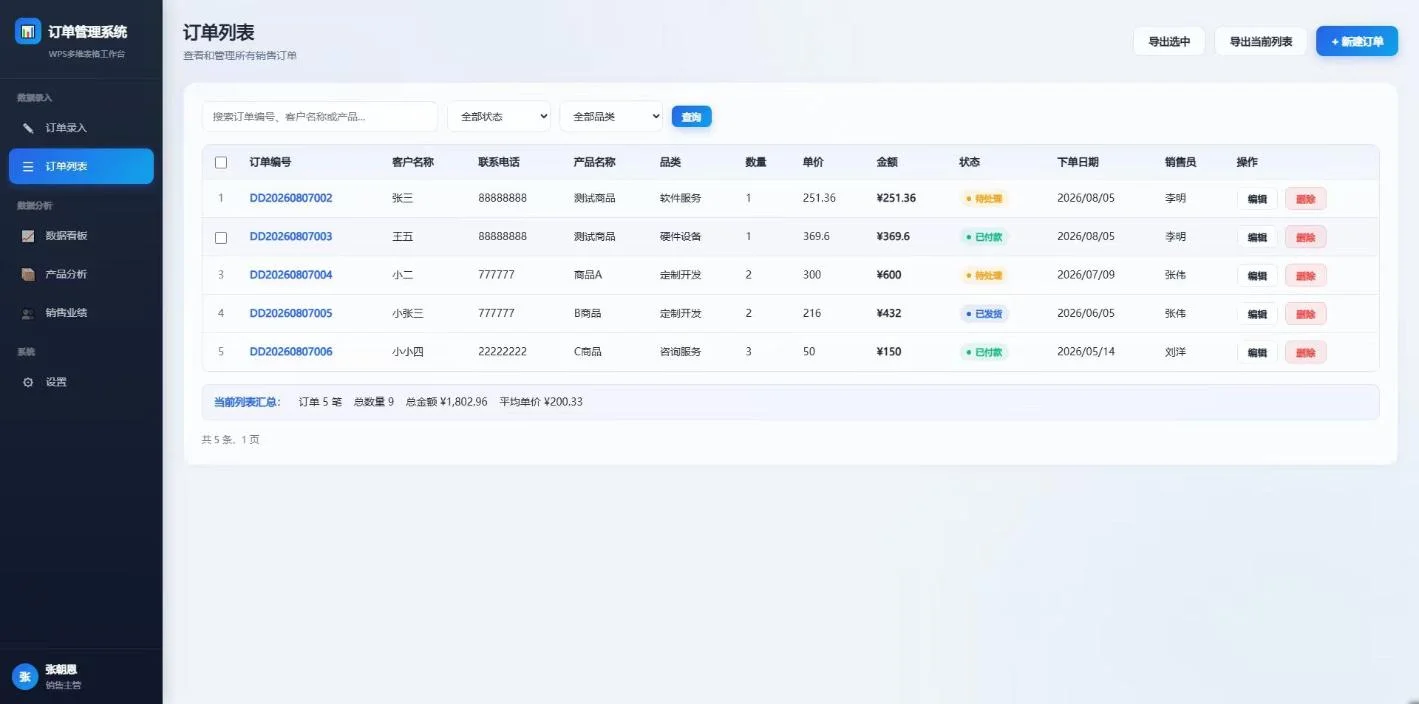Click the order system logo icon
The height and width of the screenshot is (704, 1419).
28,31
